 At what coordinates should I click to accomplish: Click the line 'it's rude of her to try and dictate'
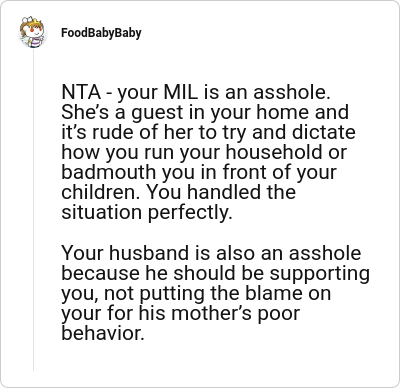click(209, 132)
